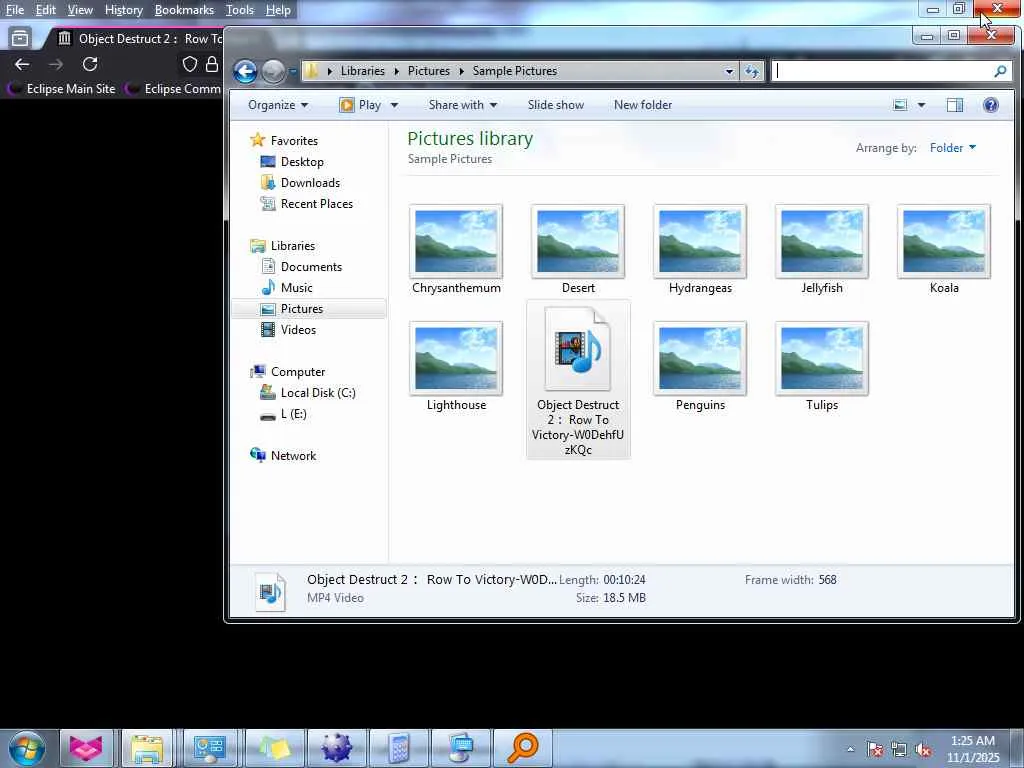Click the muted volume tray icon
The height and width of the screenshot is (768, 1024).
coord(923,750)
